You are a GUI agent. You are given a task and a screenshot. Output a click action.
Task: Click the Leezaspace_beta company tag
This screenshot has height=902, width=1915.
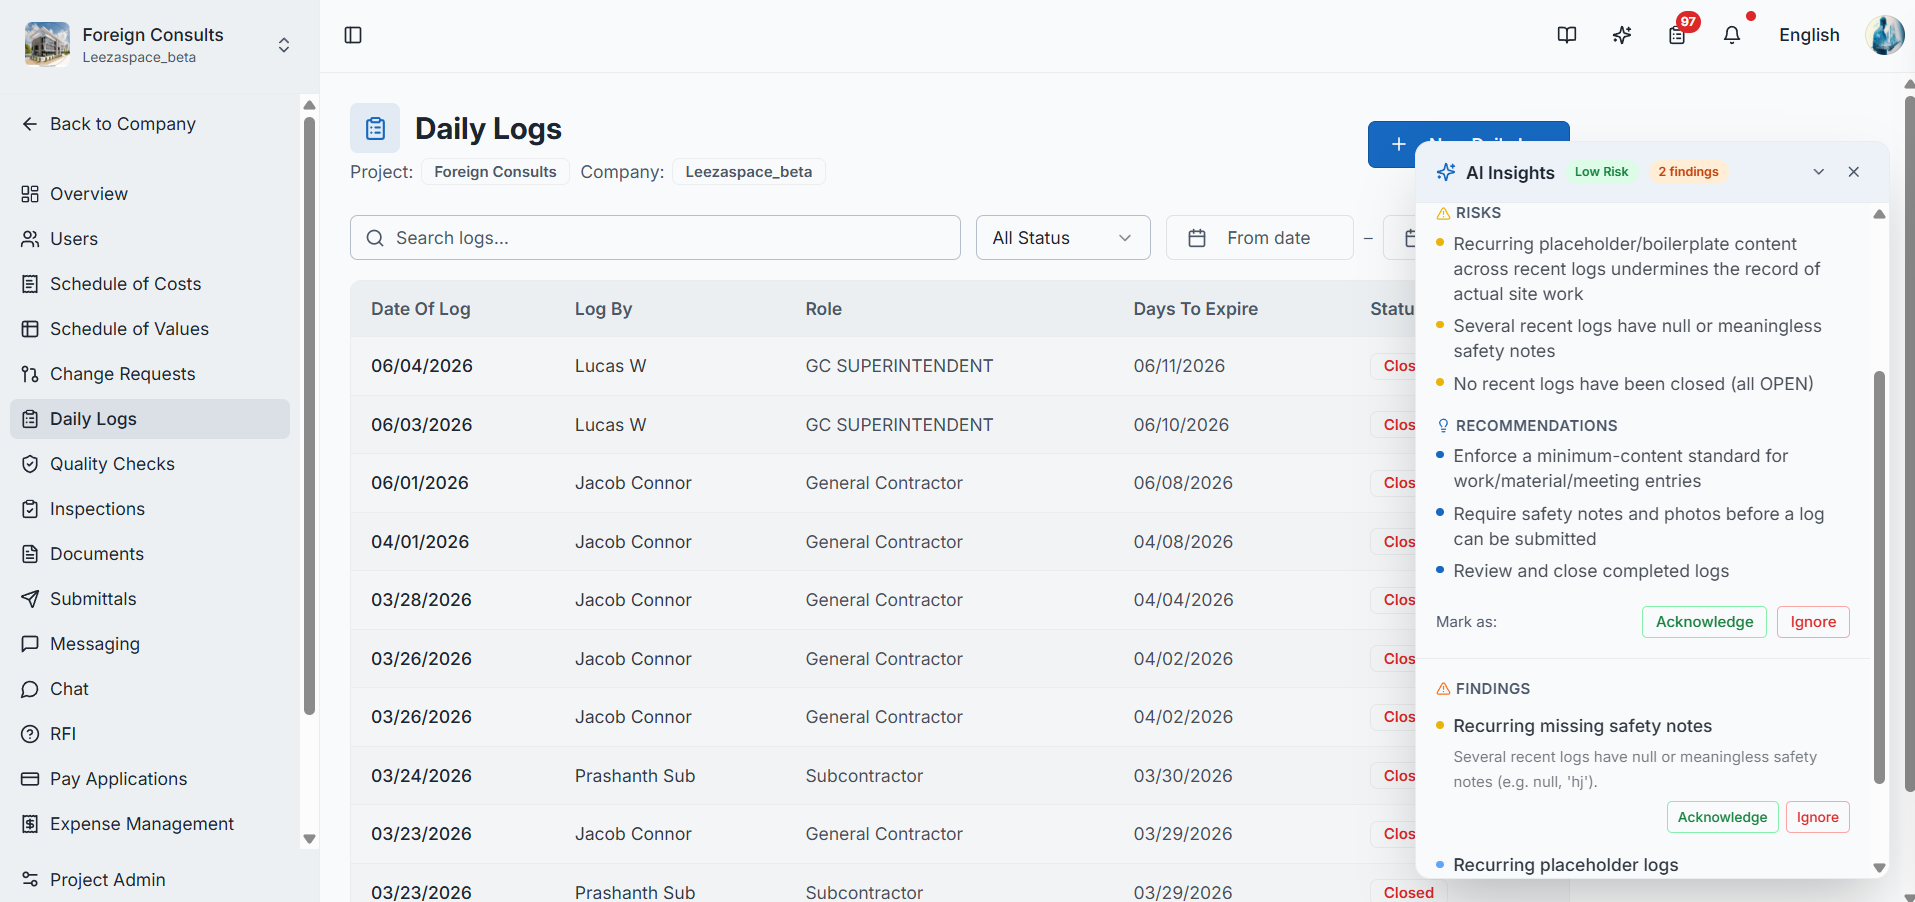tap(748, 172)
